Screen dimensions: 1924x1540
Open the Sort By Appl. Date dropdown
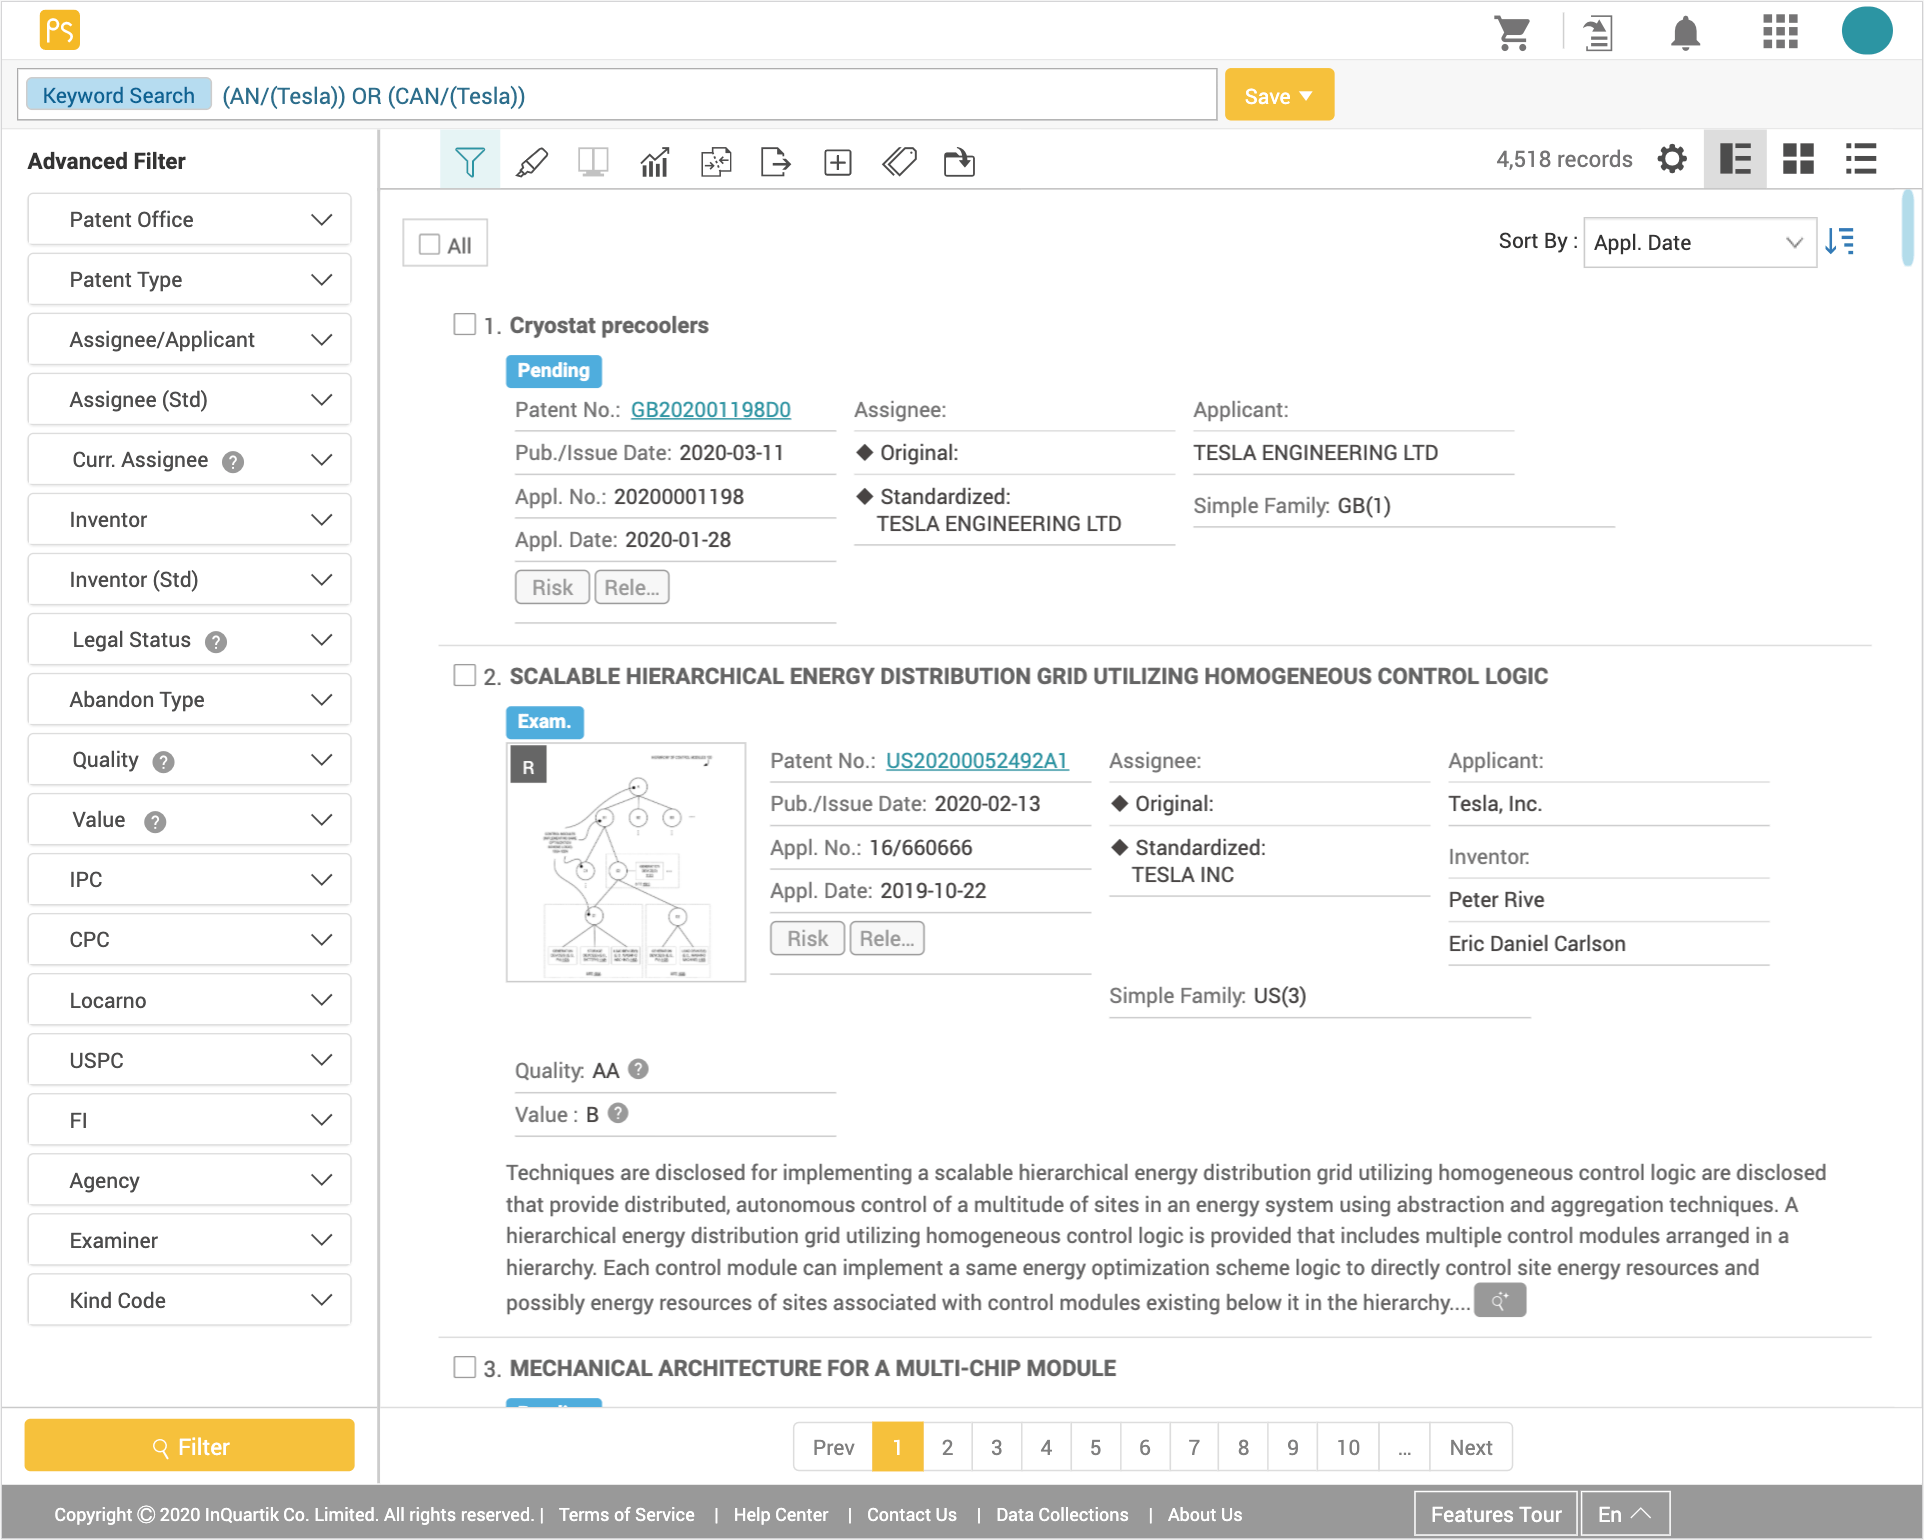click(x=1699, y=242)
